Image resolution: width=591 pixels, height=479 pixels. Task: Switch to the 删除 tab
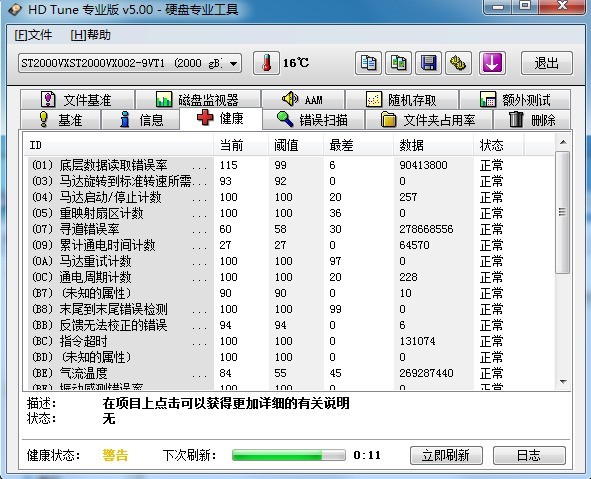point(532,120)
